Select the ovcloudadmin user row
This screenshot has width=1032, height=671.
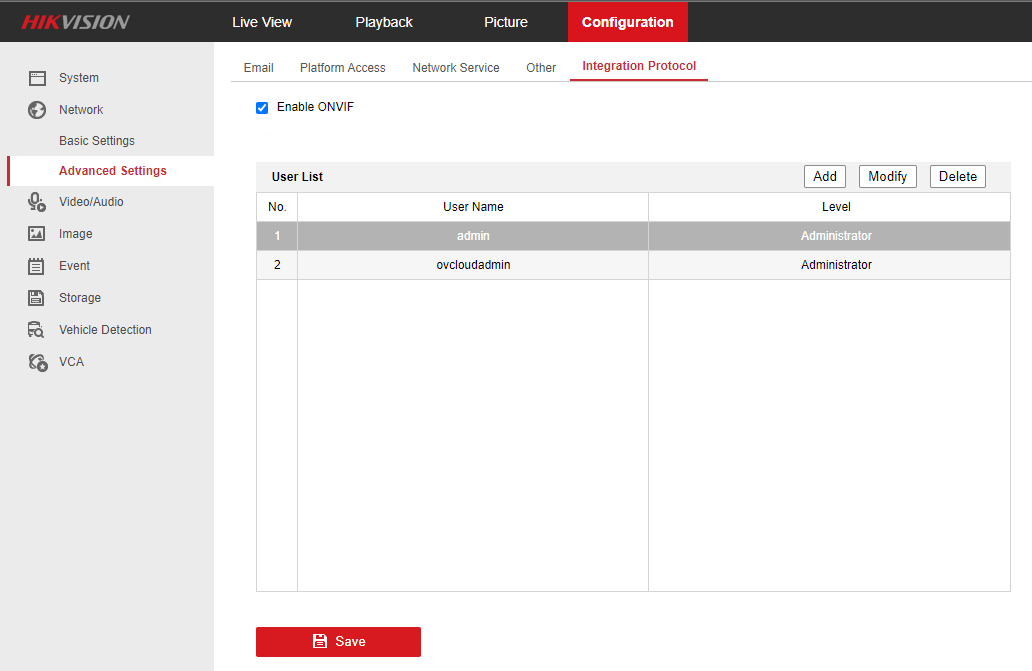[x=473, y=265]
